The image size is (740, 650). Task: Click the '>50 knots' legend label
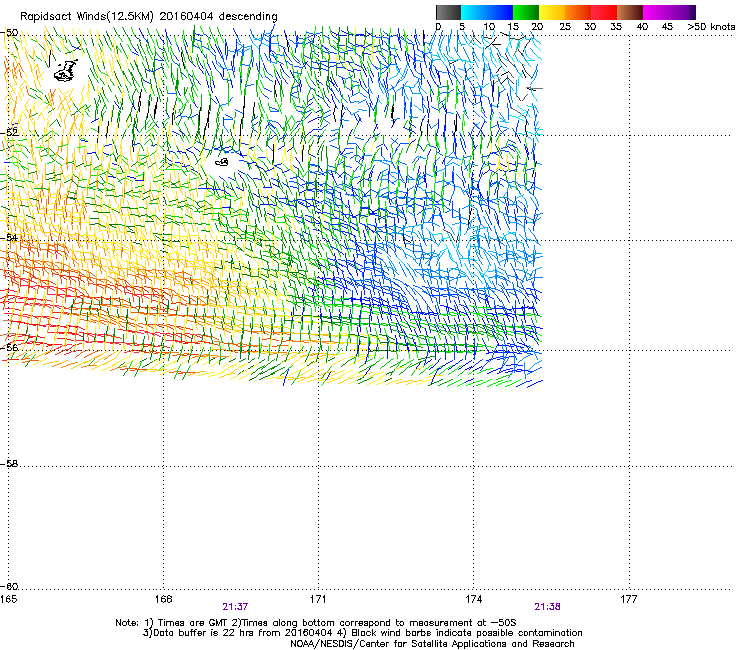(711, 27)
